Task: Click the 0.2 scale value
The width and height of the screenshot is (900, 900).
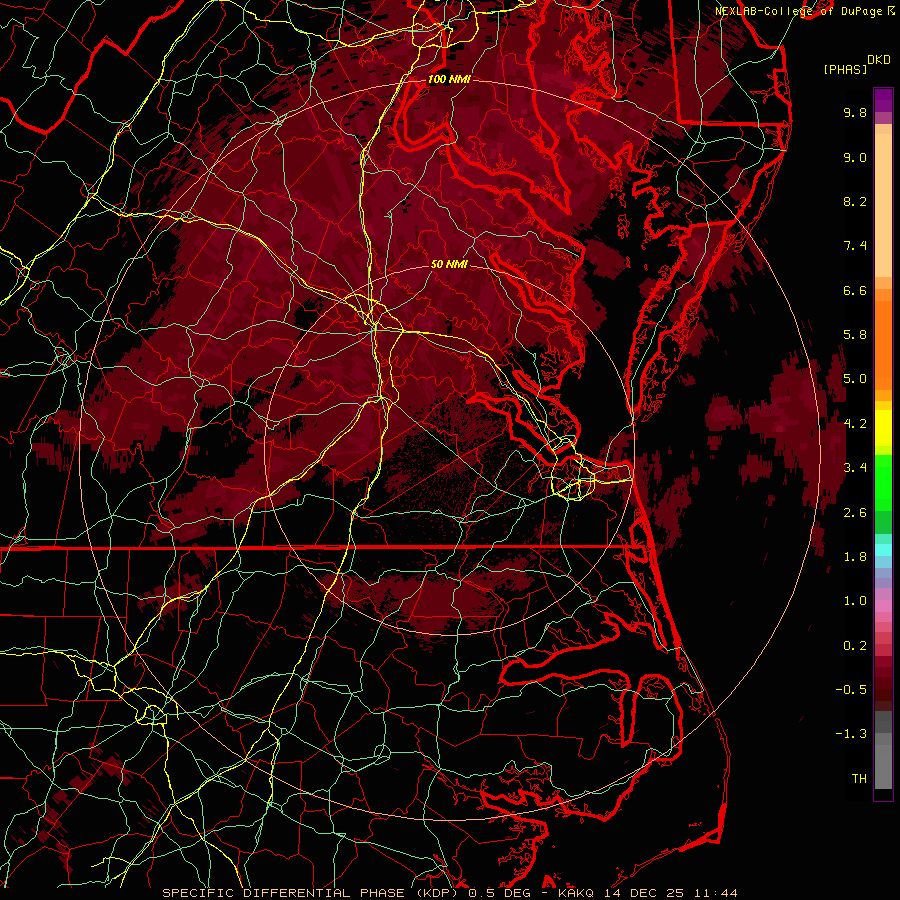Action: 855,646
